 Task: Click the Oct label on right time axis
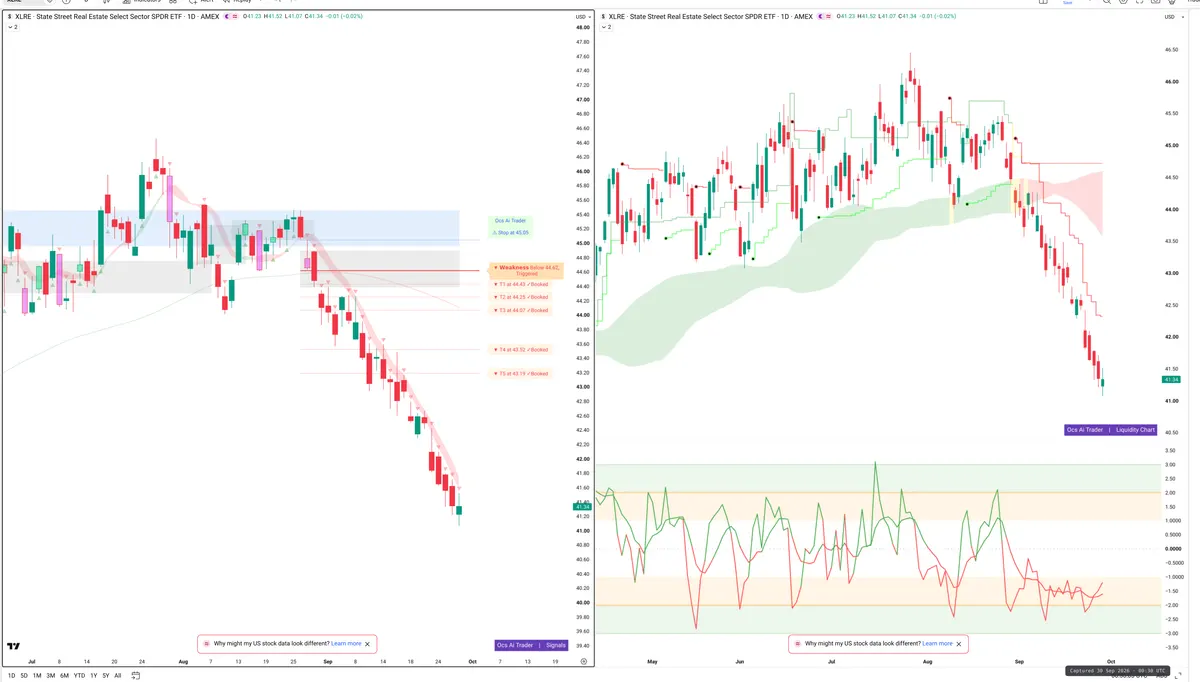tap(1111, 661)
